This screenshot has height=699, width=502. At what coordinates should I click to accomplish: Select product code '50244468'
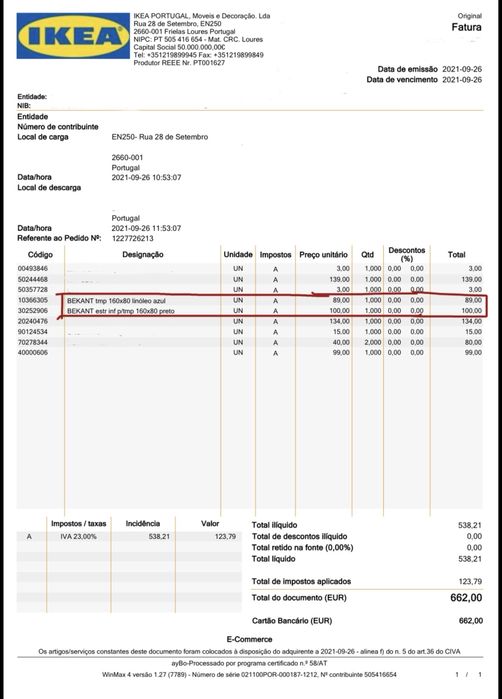click(x=33, y=279)
